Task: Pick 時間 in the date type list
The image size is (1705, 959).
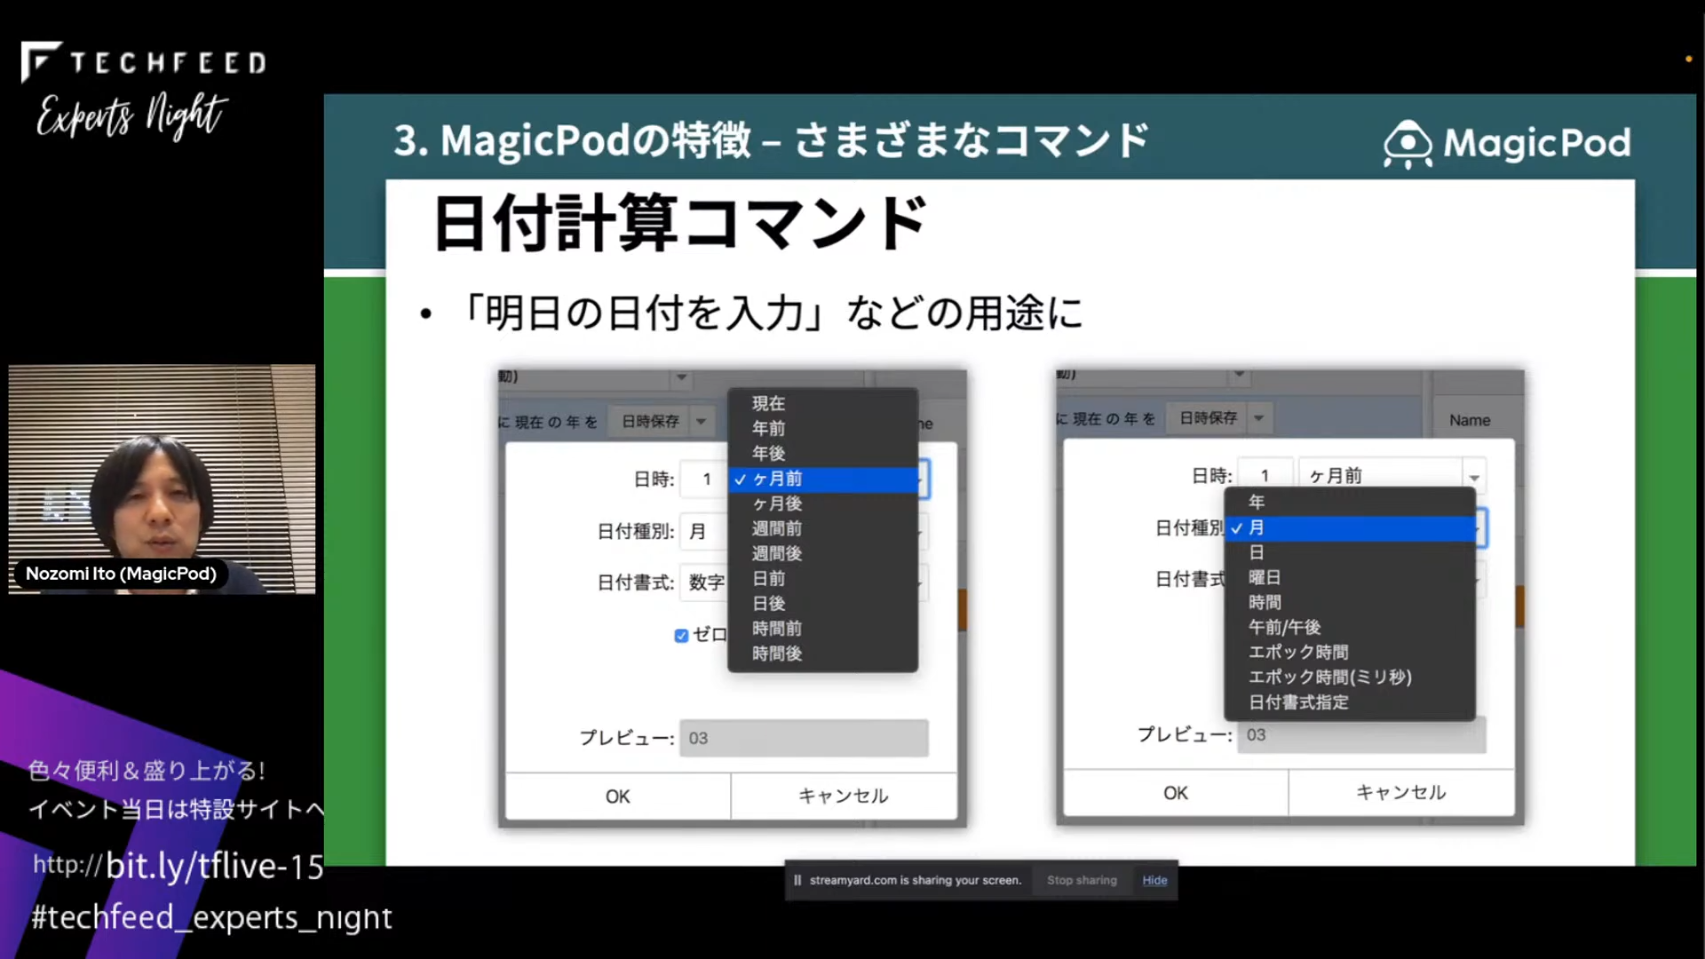Action: 1349,602
